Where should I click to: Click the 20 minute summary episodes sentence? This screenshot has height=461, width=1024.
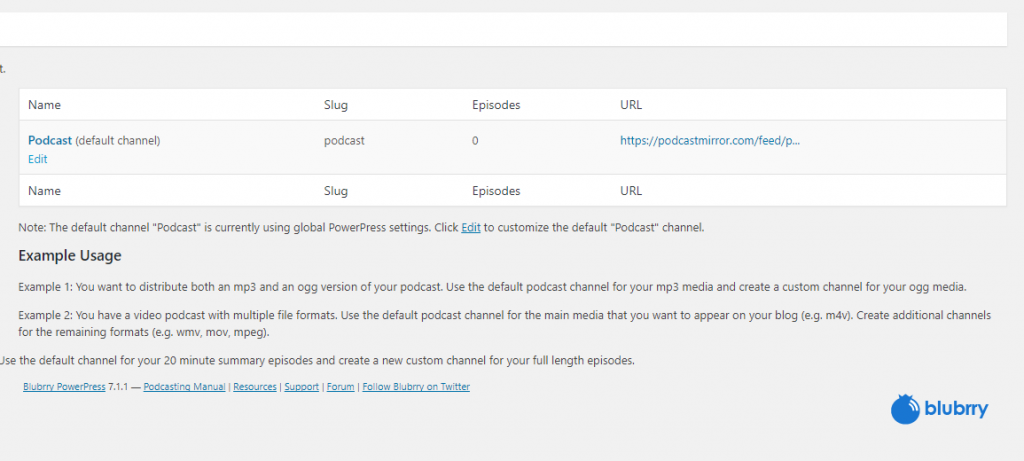pos(317,360)
